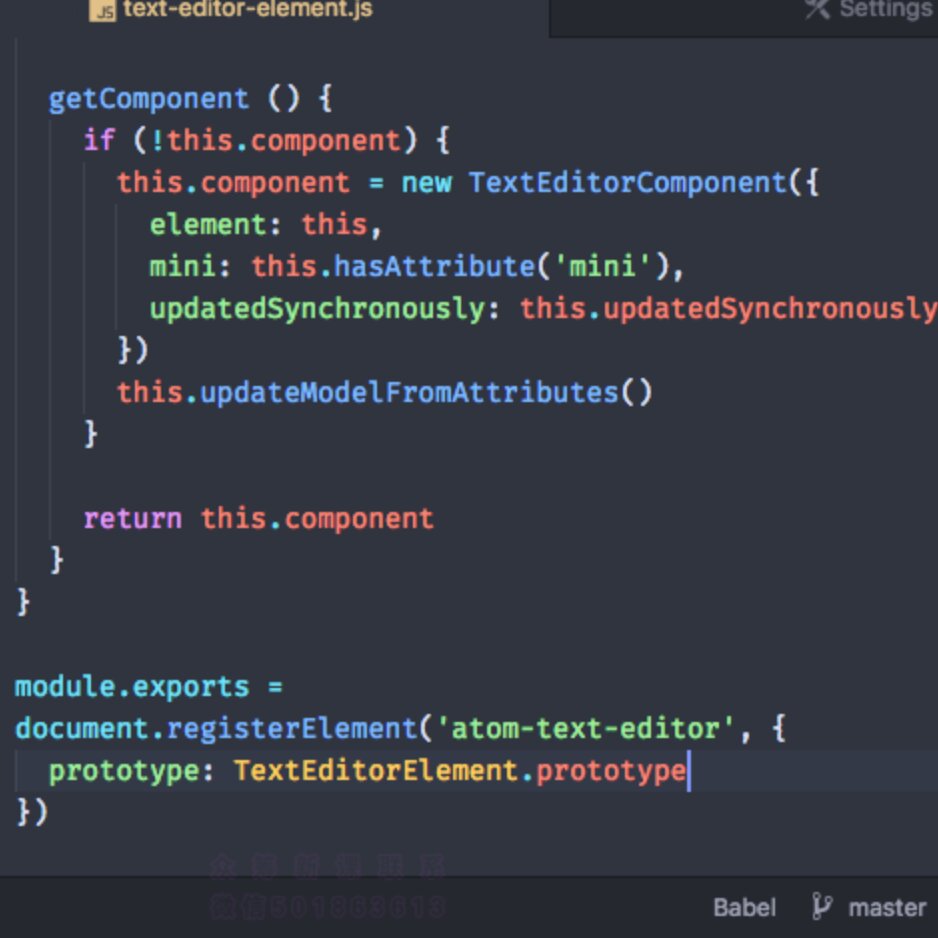The image size is (938, 938).
Task: Click the return keyword
Action: [132, 518]
